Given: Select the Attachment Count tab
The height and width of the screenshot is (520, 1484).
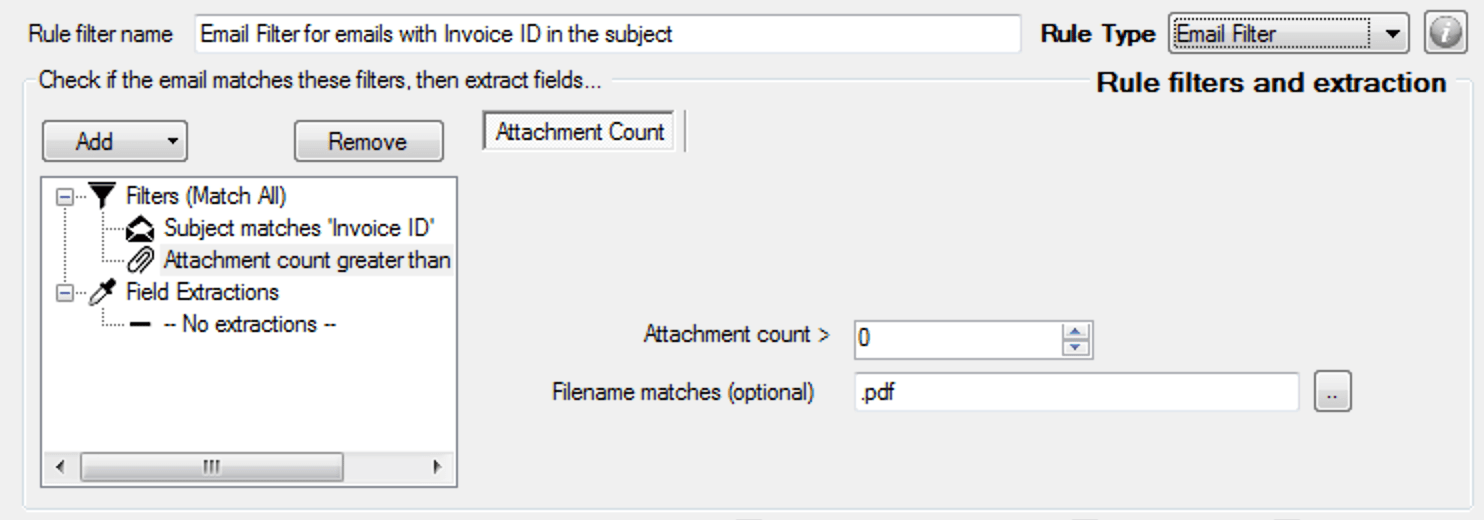Looking at the screenshot, I should pos(580,133).
